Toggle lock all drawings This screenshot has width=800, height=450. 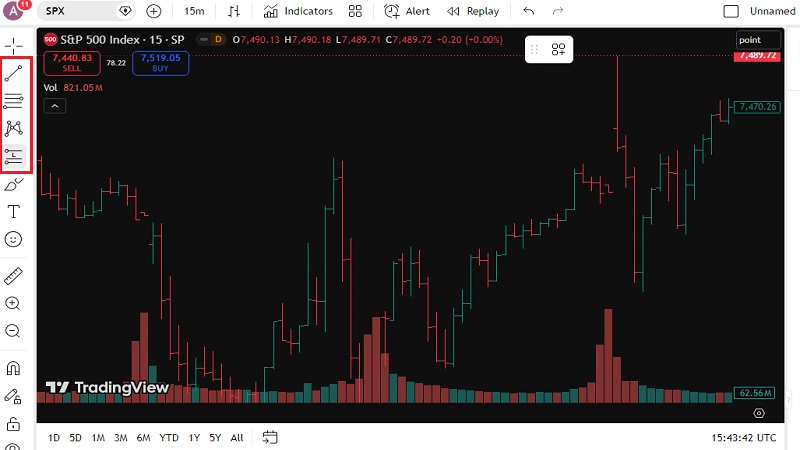tap(13, 423)
